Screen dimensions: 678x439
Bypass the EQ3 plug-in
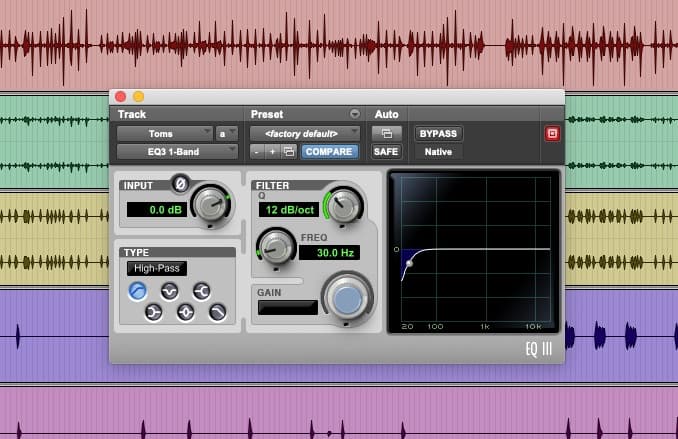coord(438,134)
